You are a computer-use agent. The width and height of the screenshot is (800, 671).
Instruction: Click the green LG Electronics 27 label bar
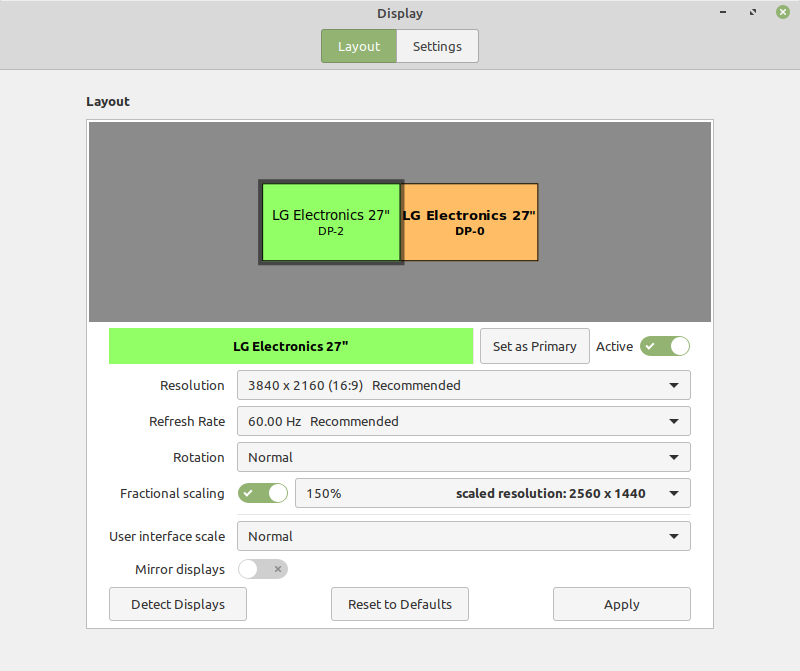pos(290,345)
